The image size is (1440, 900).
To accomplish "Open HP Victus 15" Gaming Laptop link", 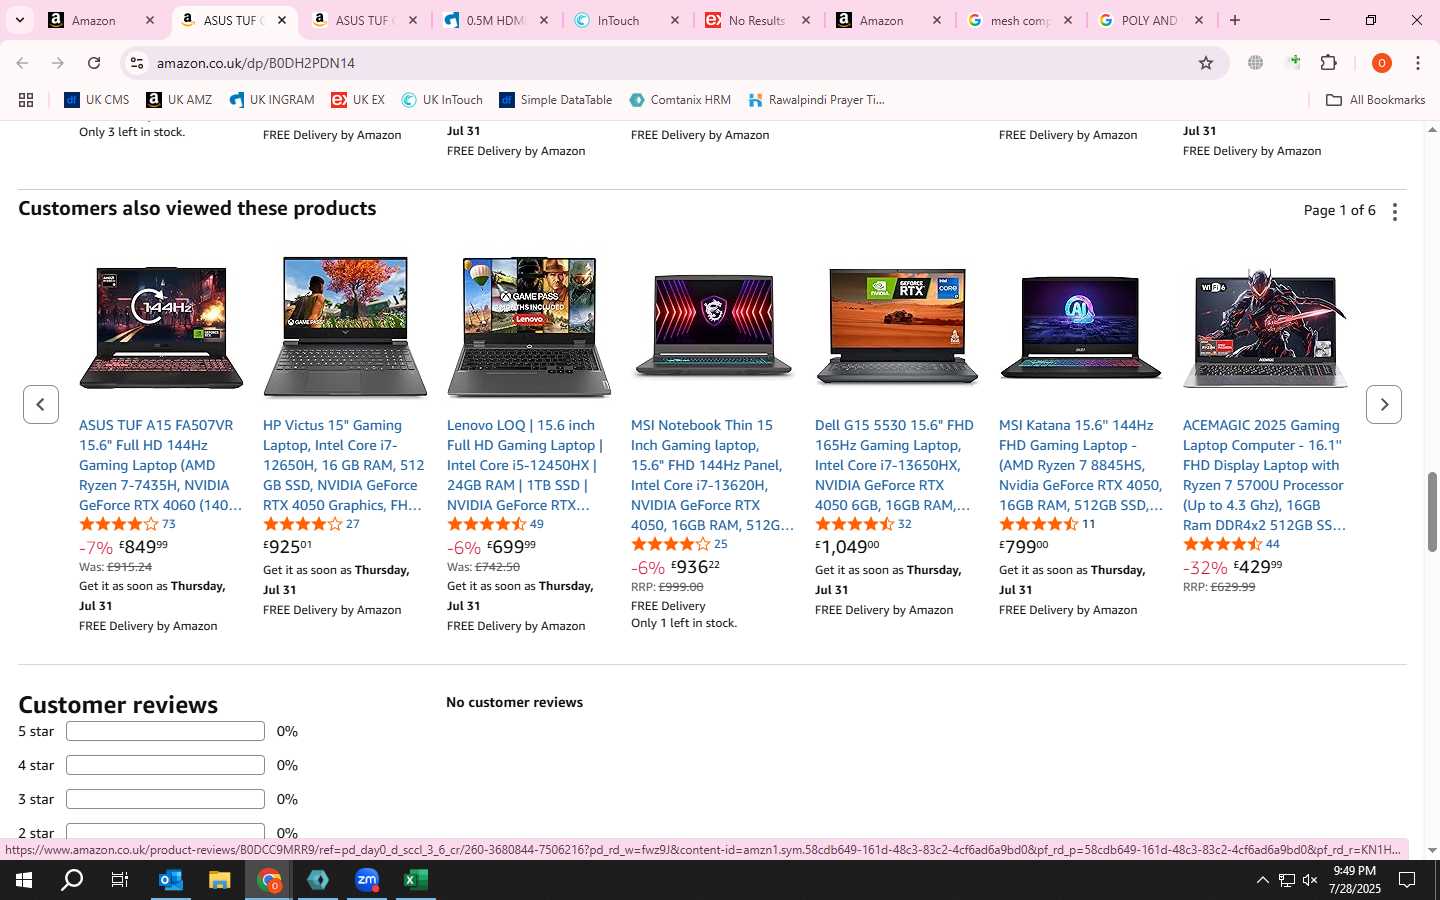I will click(345, 465).
